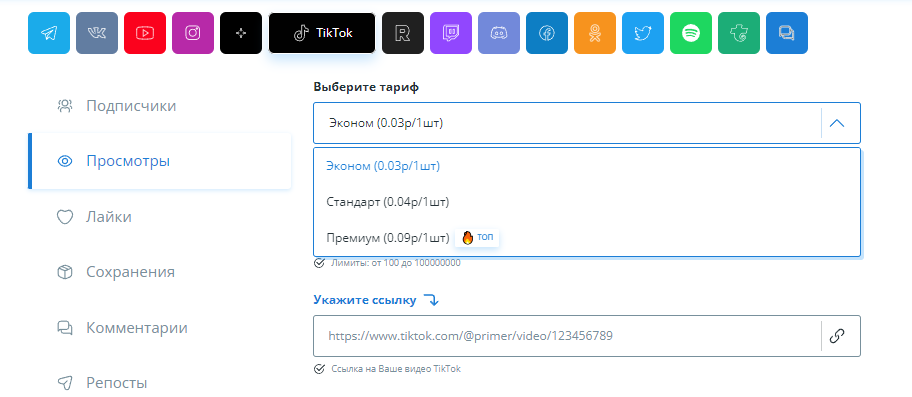Screen dimensions: 912x397
Task: Open the Instagram icon
Action: 193,33
